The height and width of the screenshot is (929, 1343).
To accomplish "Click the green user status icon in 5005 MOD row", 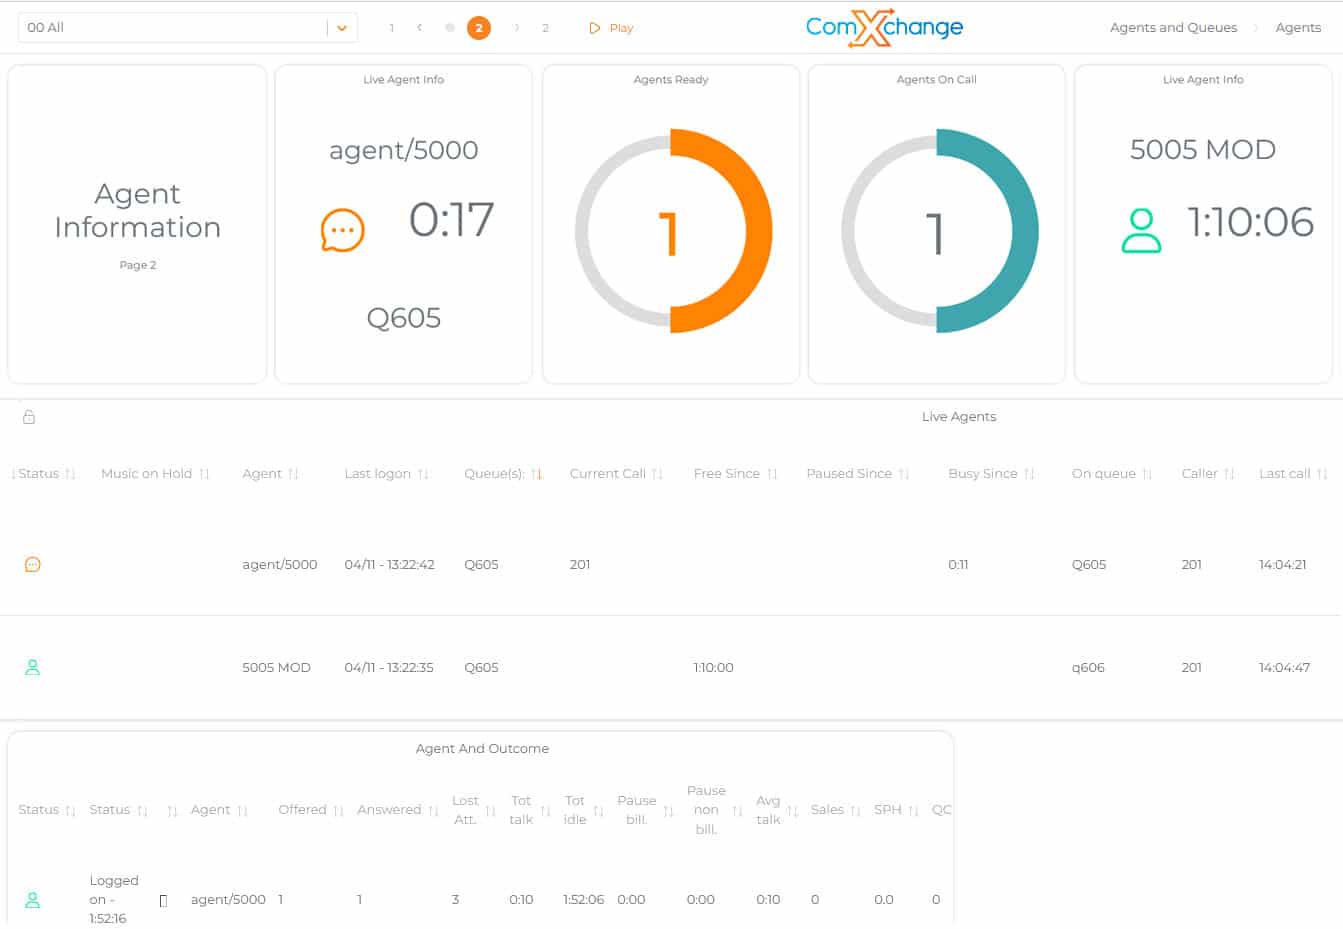I will [32, 667].
